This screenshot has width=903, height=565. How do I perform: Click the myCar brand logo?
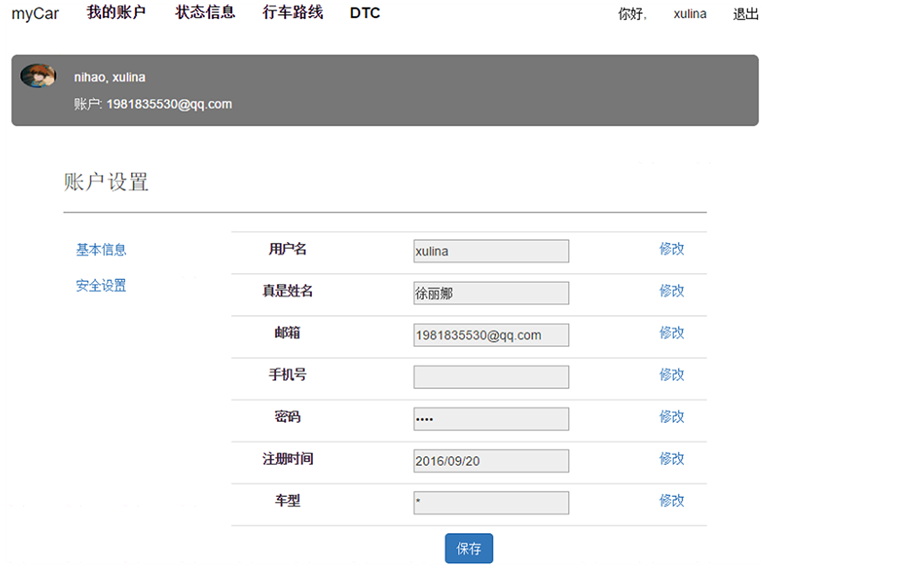click(x=35, y=14)
